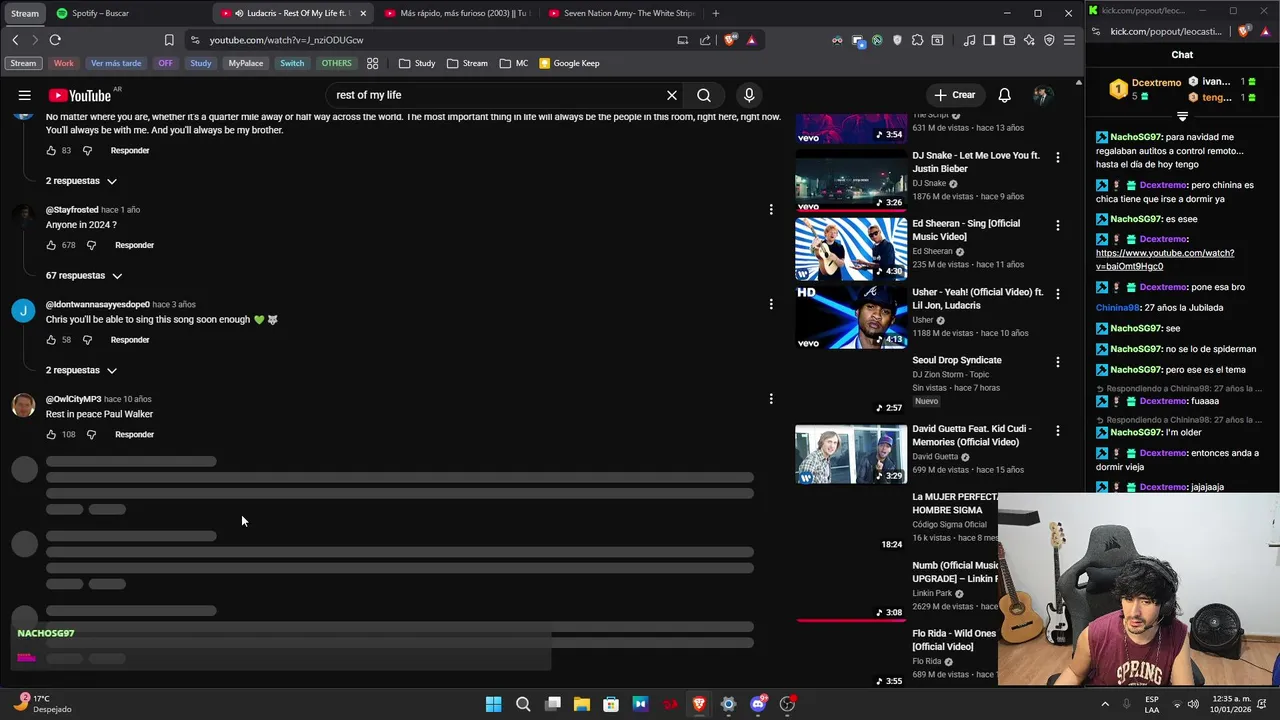Viewport: 1280px width, 720px height.
Task: Expand 2 replies under the 83-likes comment
Action: pos(81,181)
